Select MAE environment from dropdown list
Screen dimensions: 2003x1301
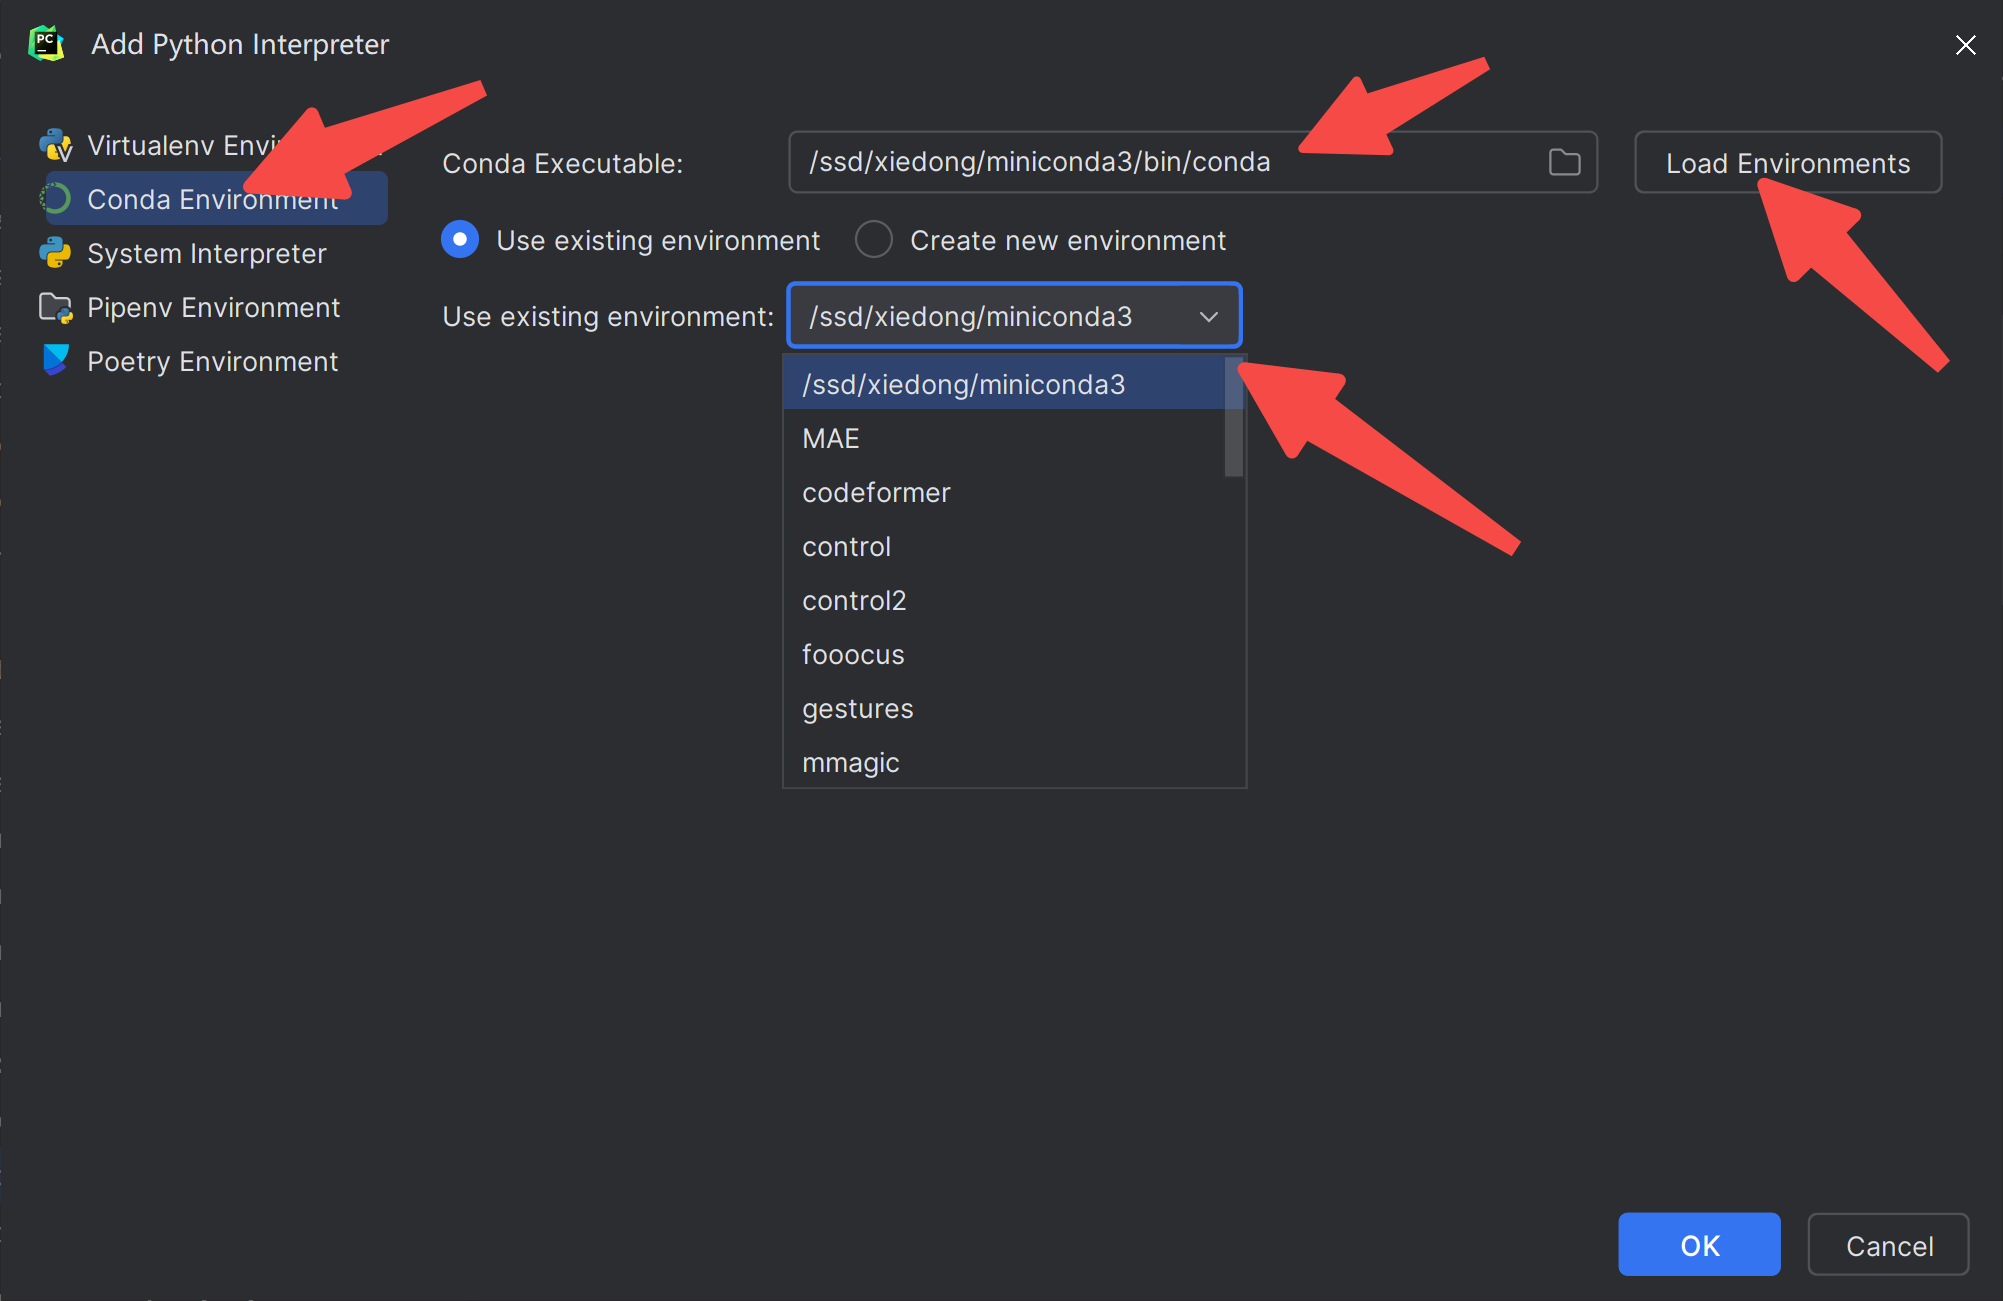(831, 437)
